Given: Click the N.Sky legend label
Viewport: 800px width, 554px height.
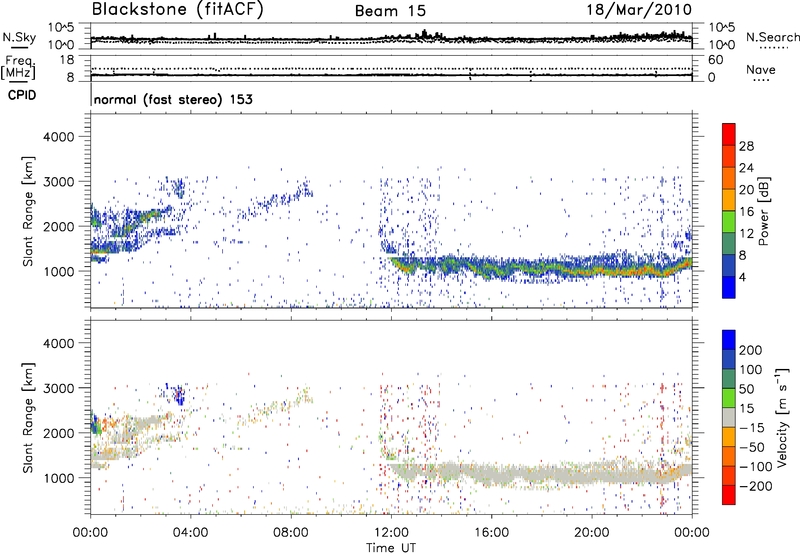Looking at the screenshot, I should [x=19, y=37].
